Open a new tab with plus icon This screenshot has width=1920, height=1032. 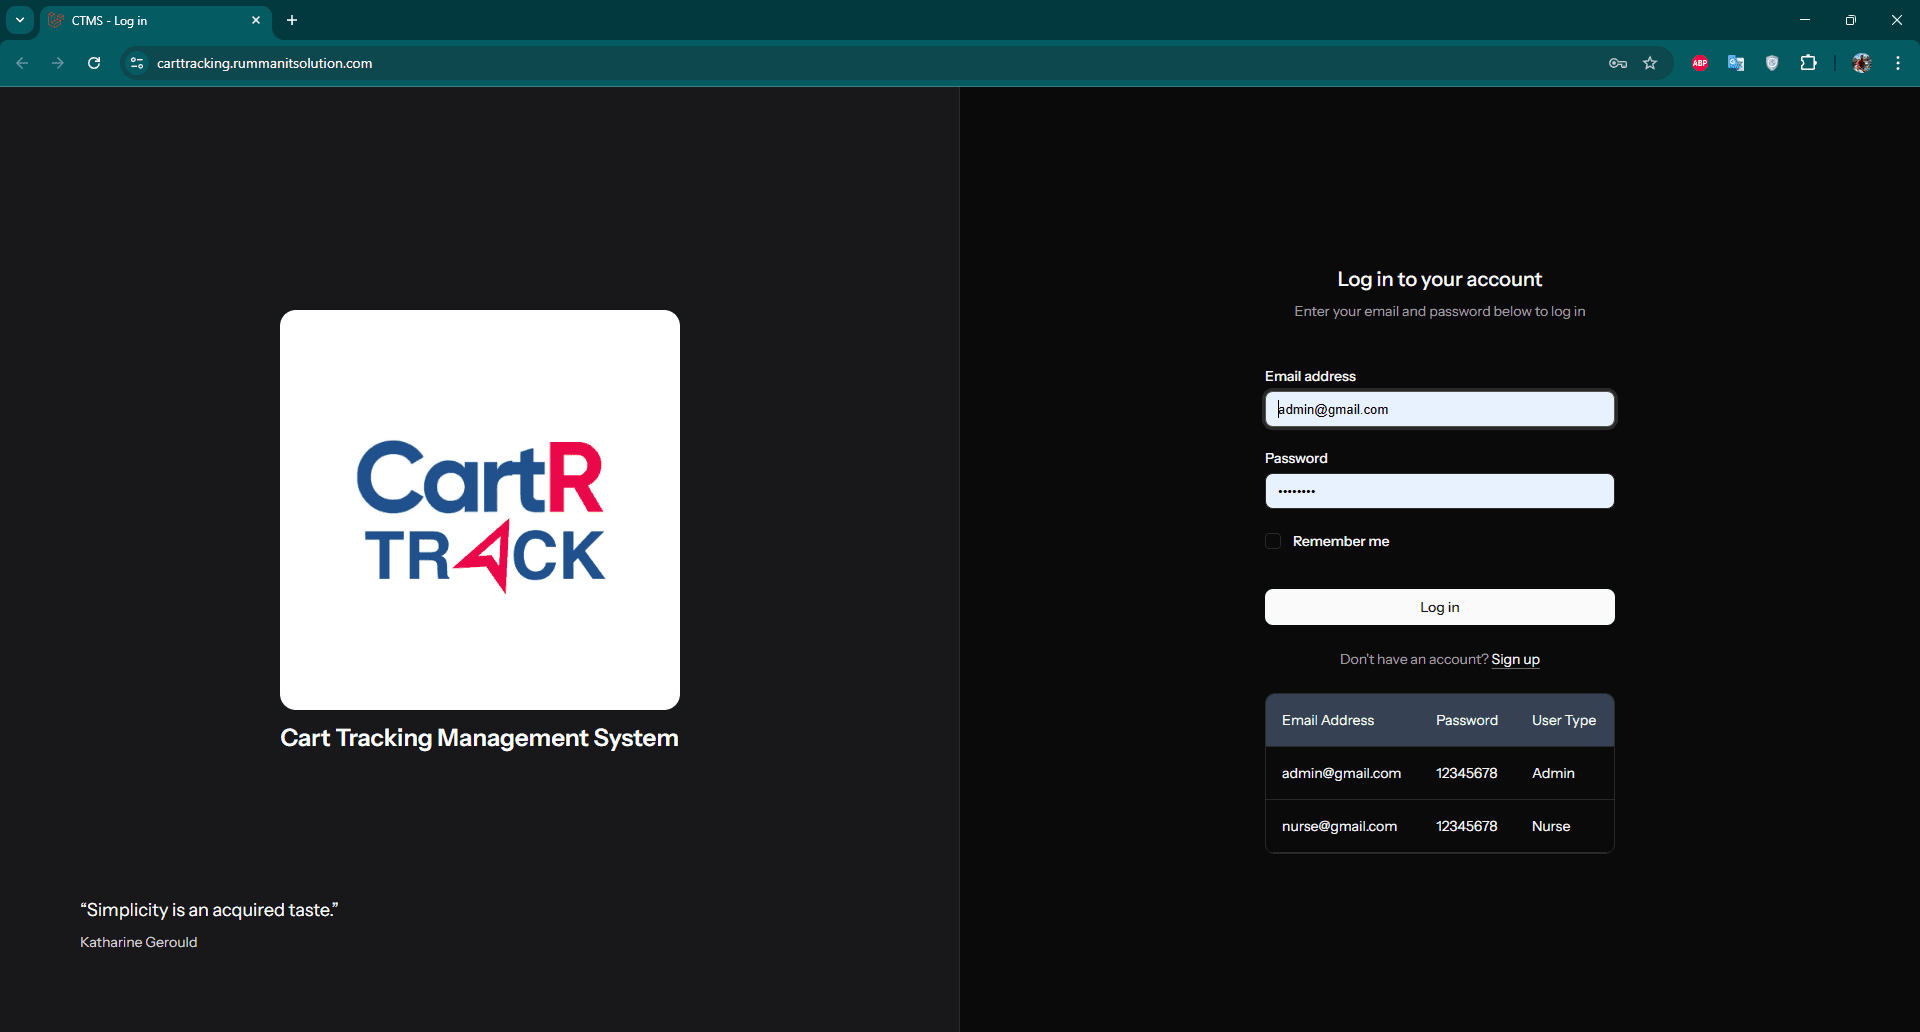pos(292,20)
